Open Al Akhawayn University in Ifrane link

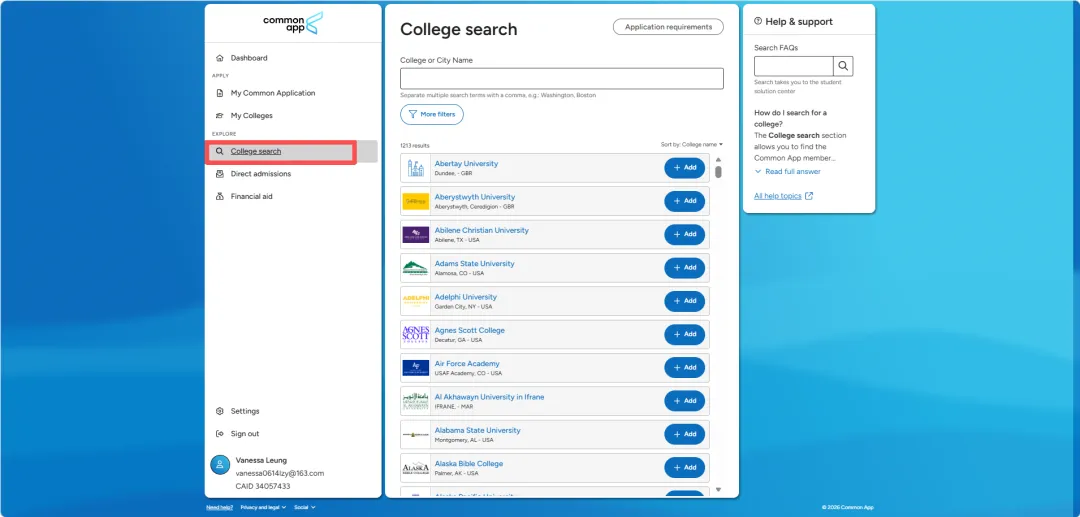(x=489, y=397)
